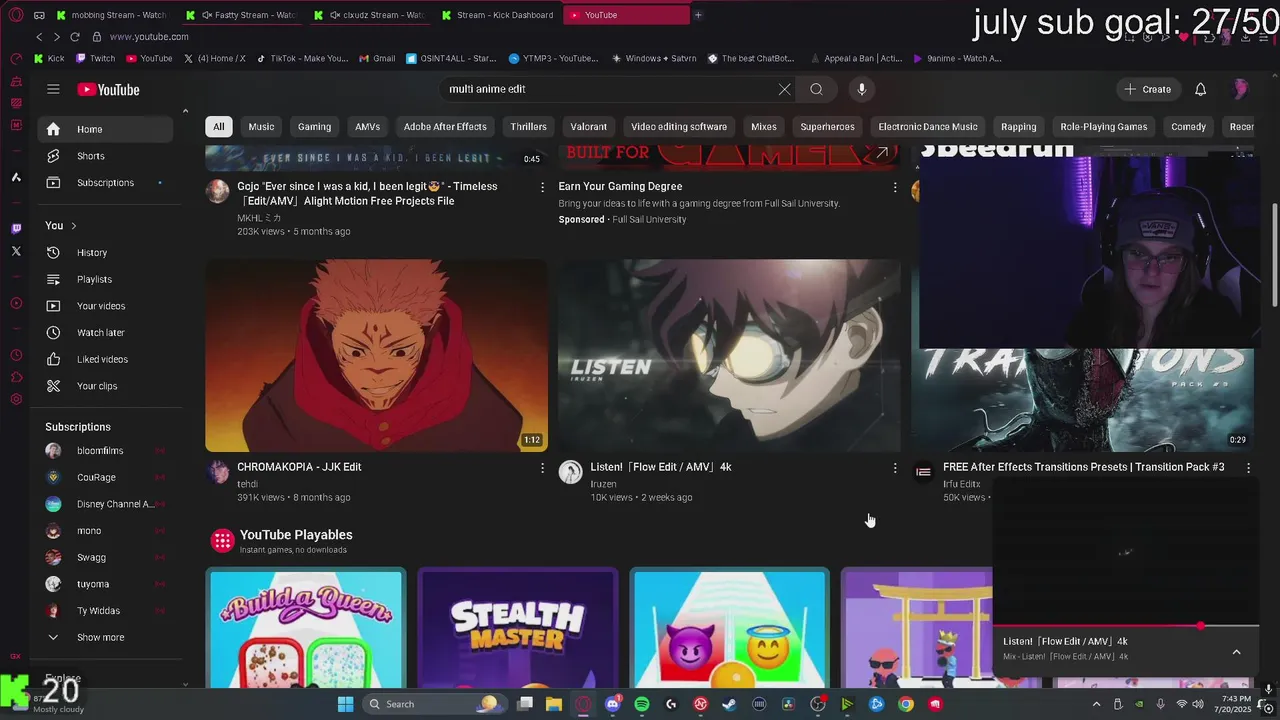
Task: Click the YouTube logo
Action: (108, 90)
